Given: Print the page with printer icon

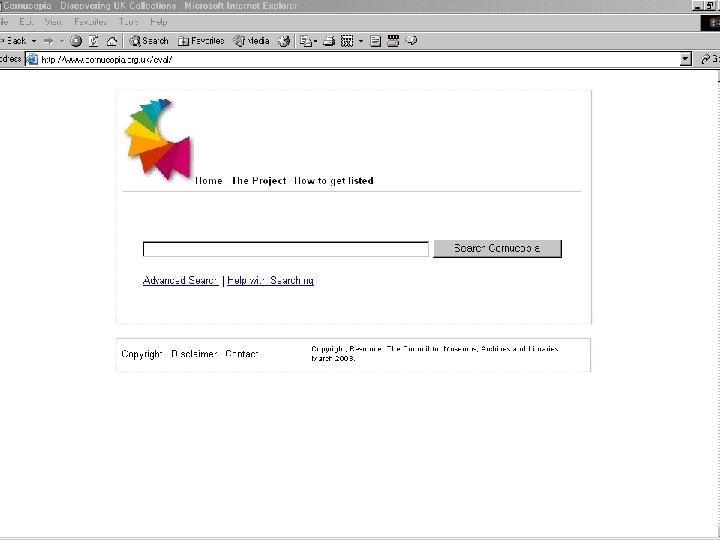Looking at the screenshot, I should (329, 41).
